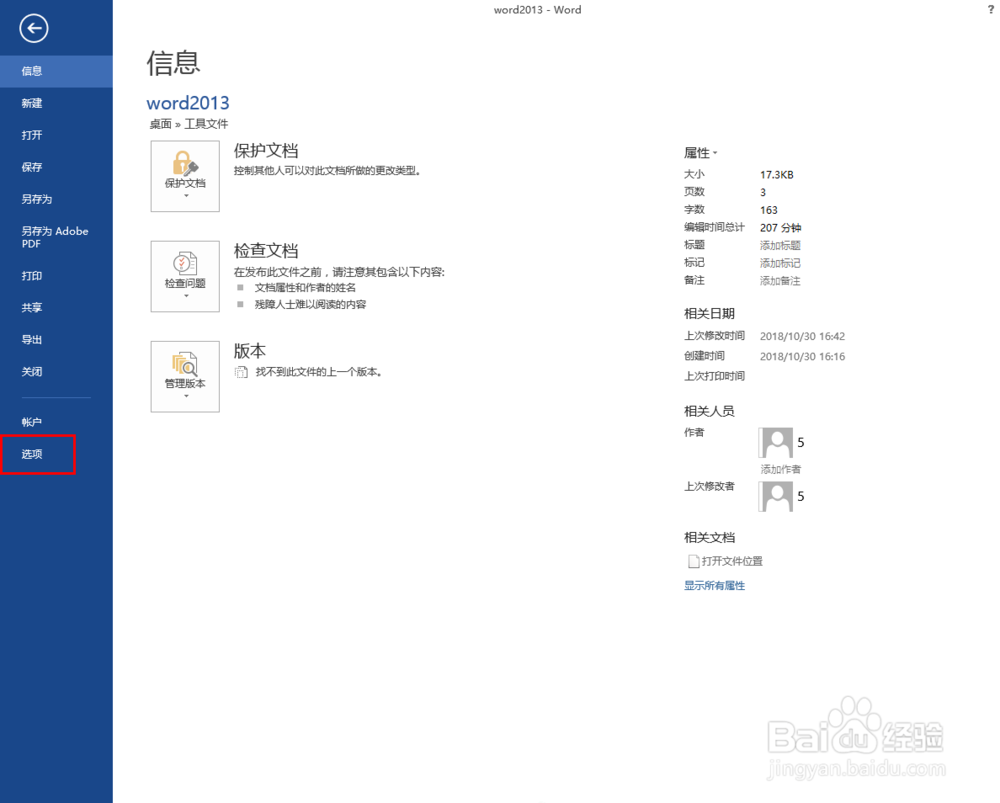Click the document icon beside 打开文件位置
The image size is (1000, 803).
693,561
